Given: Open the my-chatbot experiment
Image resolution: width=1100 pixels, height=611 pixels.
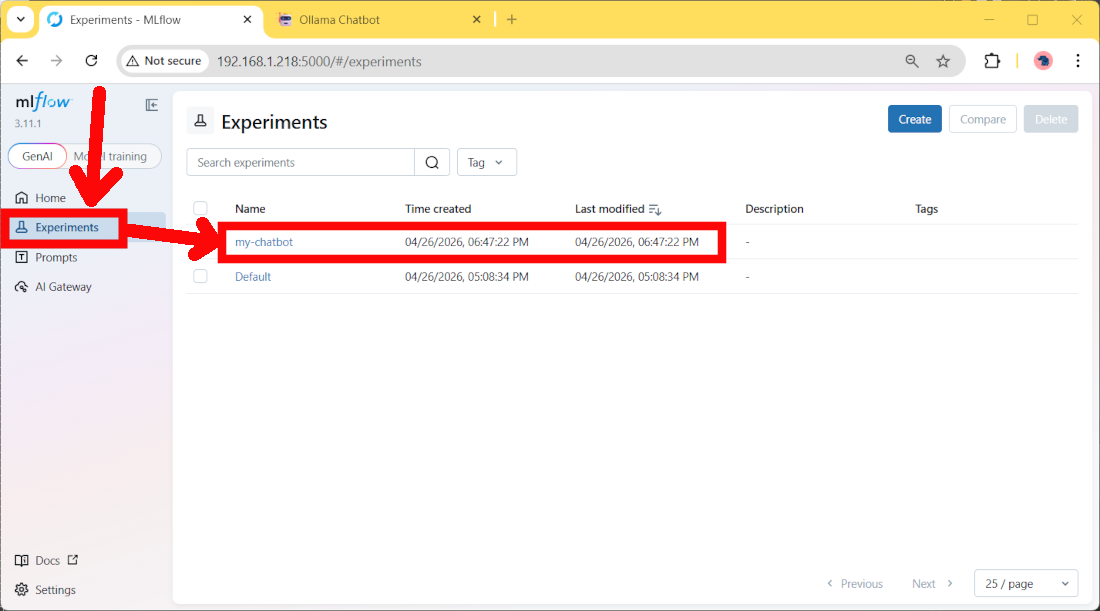Looking at the screenshot, I should (264, 241).
